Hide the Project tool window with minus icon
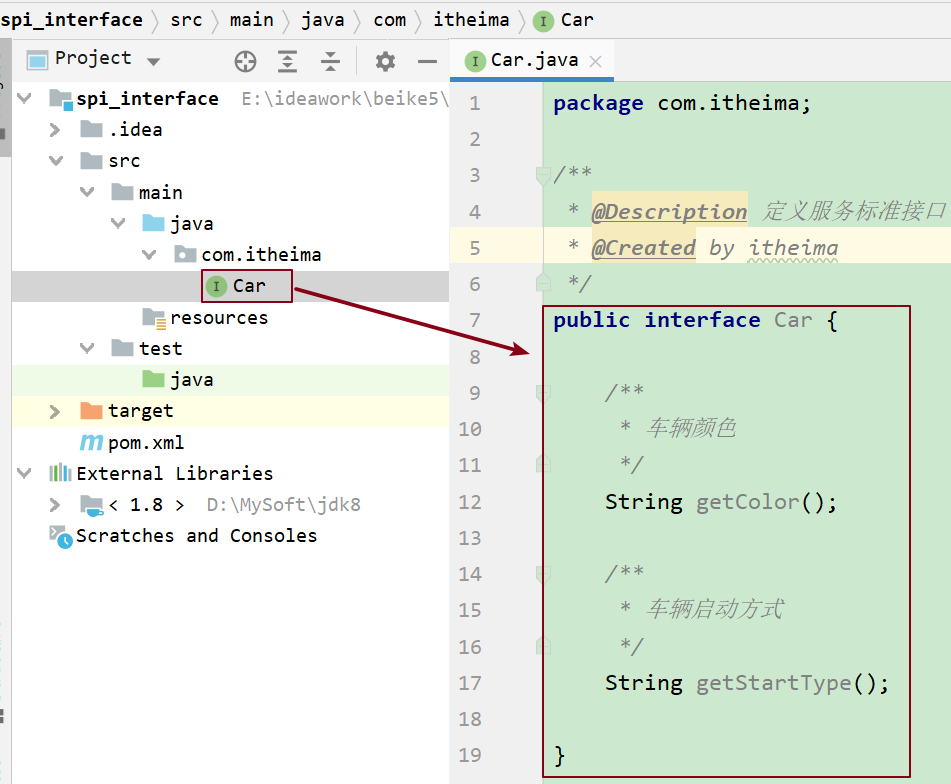The width and height of the screenshot is (951, 784). [427, 62]
